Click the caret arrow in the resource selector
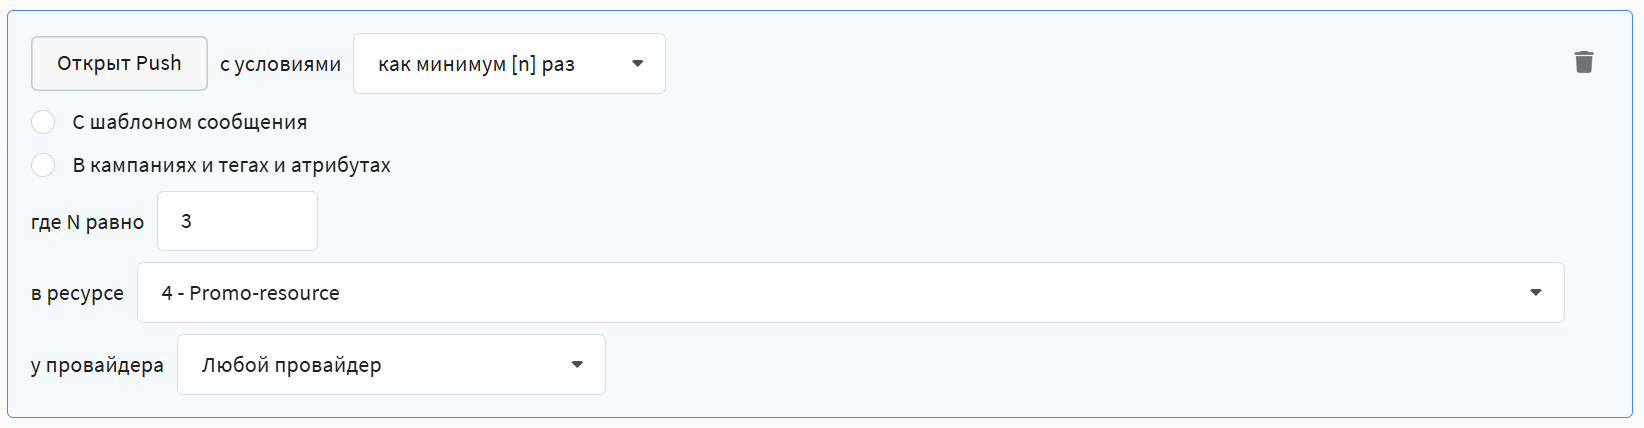The width and height of the screenshot is (1644, 428). (x=1536, y=293)
